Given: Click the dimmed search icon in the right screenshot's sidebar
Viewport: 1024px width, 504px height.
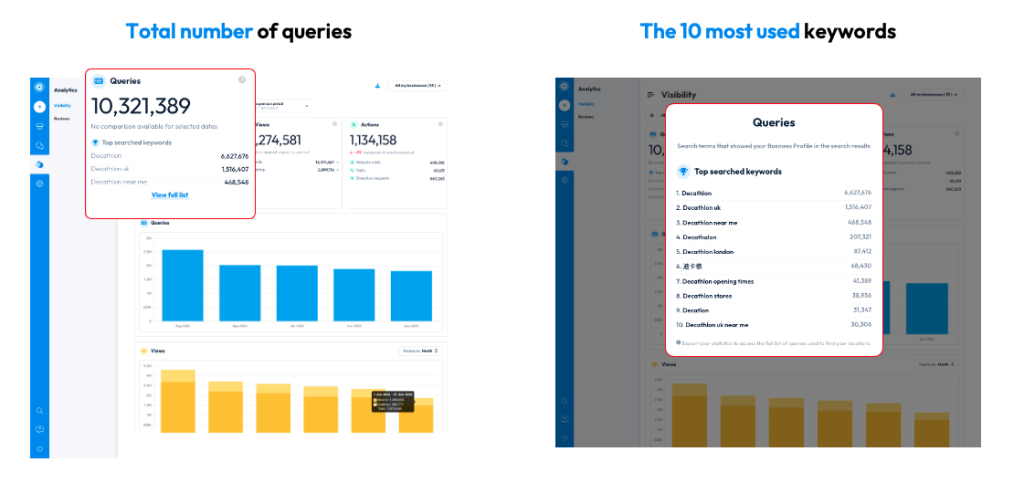Looking at the screenshot, I should point(565,401).
